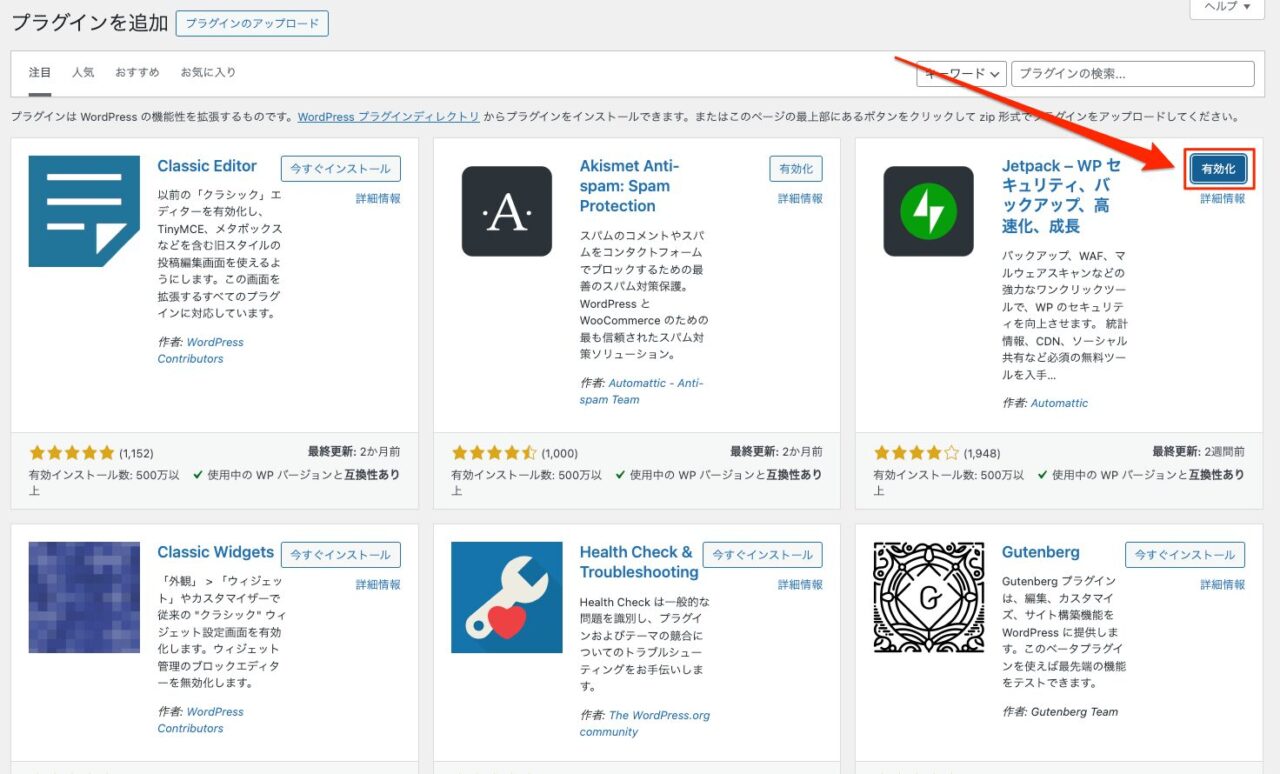
Task: Switch to the おすすめ tab
Action: (x=137, y=73)
